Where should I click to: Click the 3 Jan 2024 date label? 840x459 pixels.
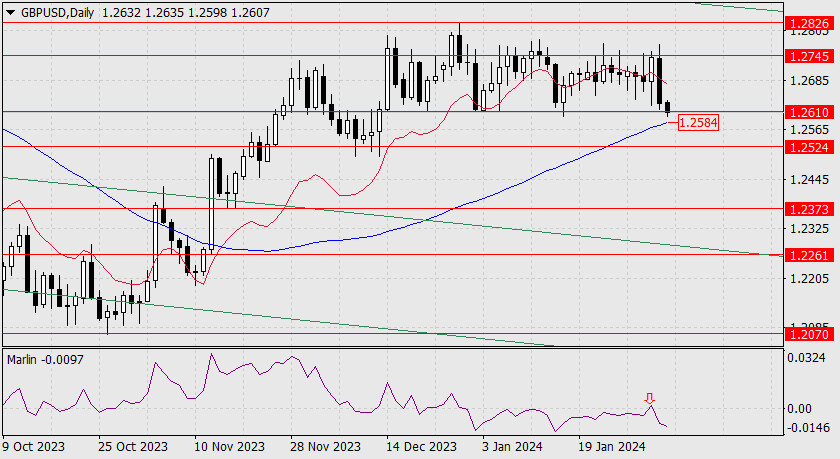513,446
